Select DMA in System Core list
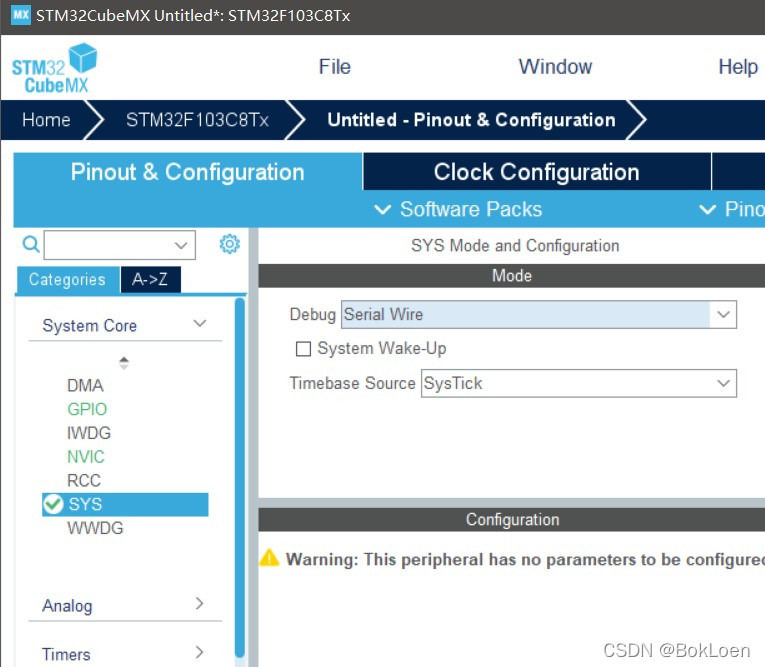 click(x=85, y=385)
